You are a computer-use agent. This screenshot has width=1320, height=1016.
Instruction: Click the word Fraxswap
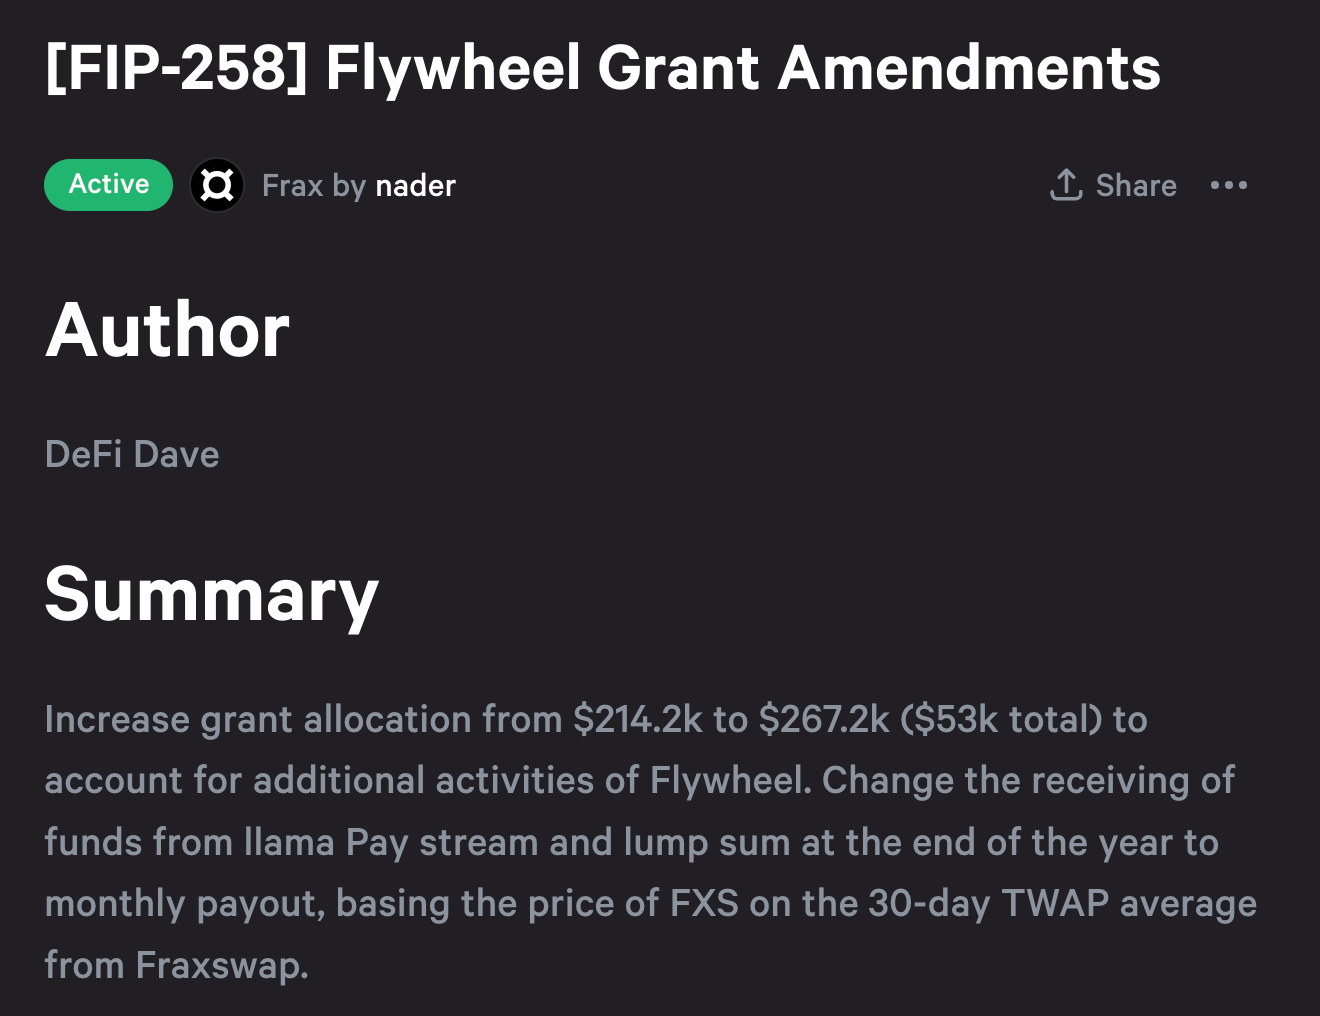click(x=221, y=966)
